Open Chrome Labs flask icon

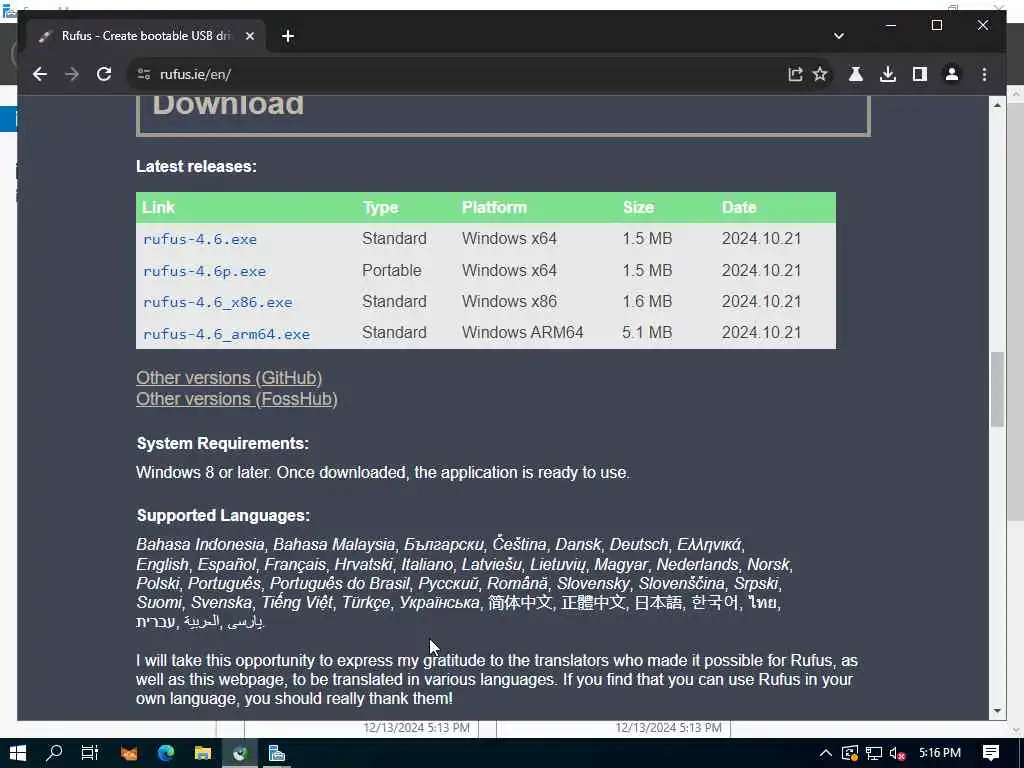(856, 74)
